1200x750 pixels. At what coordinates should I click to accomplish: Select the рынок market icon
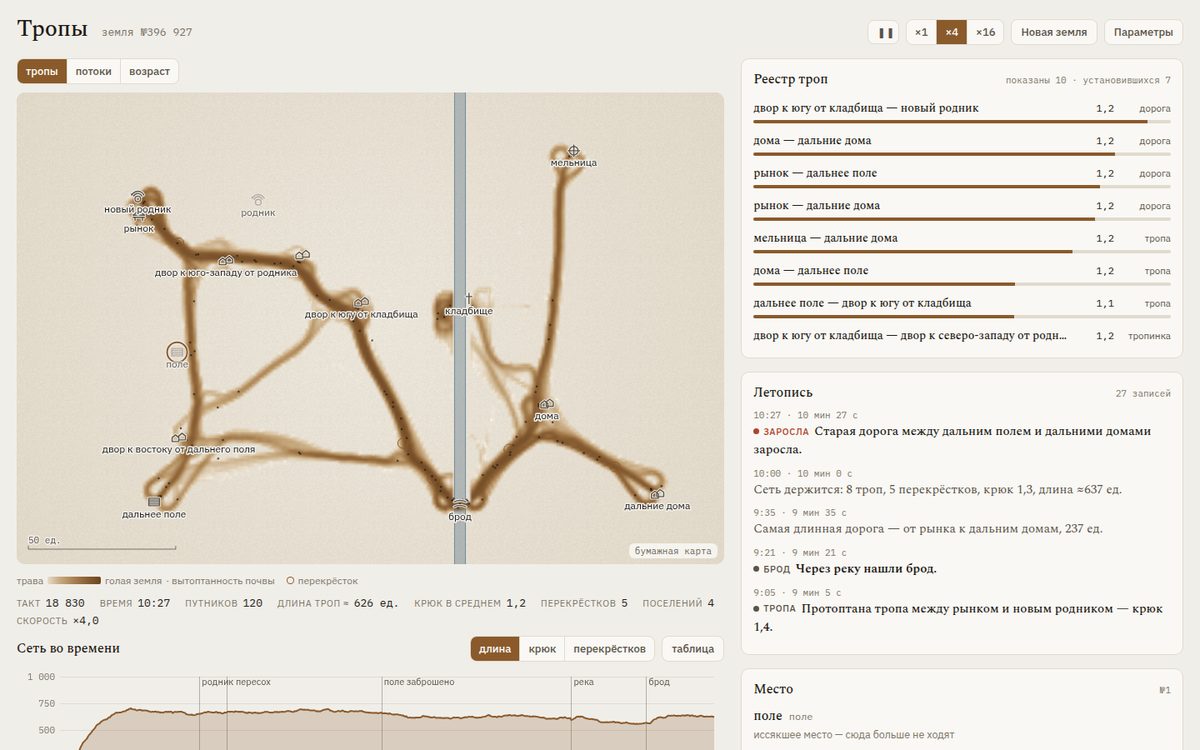click(139, 218)
